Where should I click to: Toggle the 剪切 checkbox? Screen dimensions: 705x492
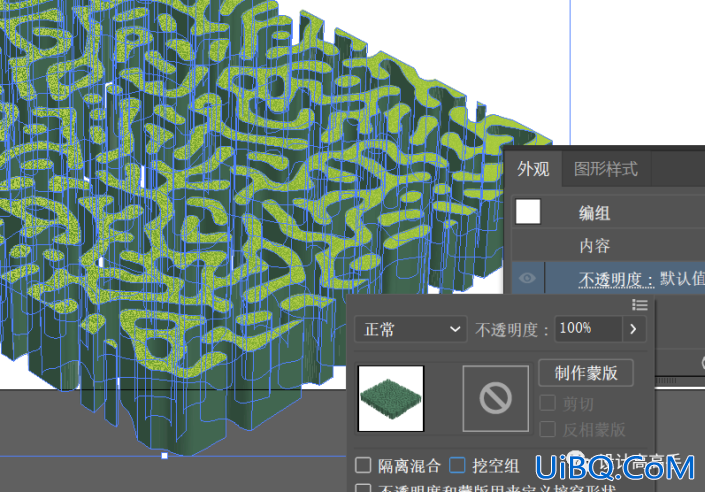click(x=547, y=403)
